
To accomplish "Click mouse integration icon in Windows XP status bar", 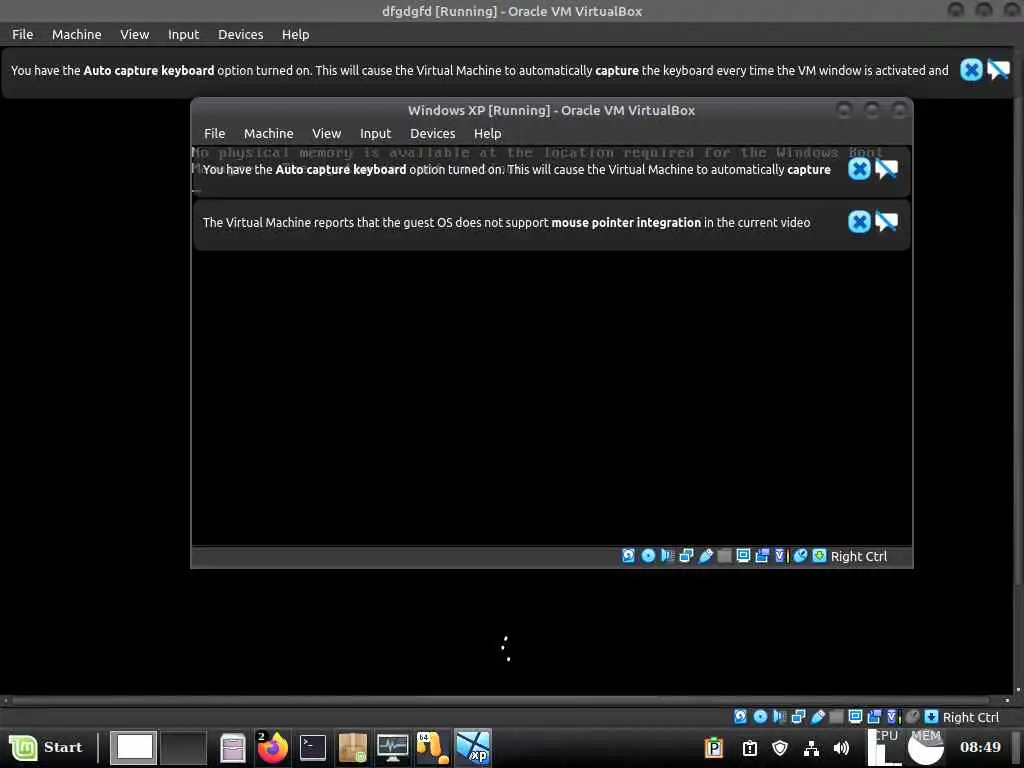I will [801, 556].
